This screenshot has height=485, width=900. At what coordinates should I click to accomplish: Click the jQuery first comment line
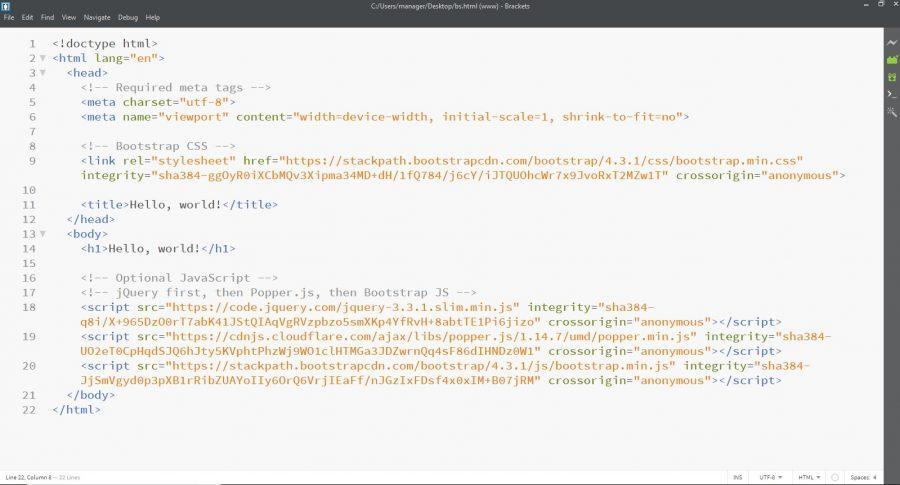(x=278, y=293)
